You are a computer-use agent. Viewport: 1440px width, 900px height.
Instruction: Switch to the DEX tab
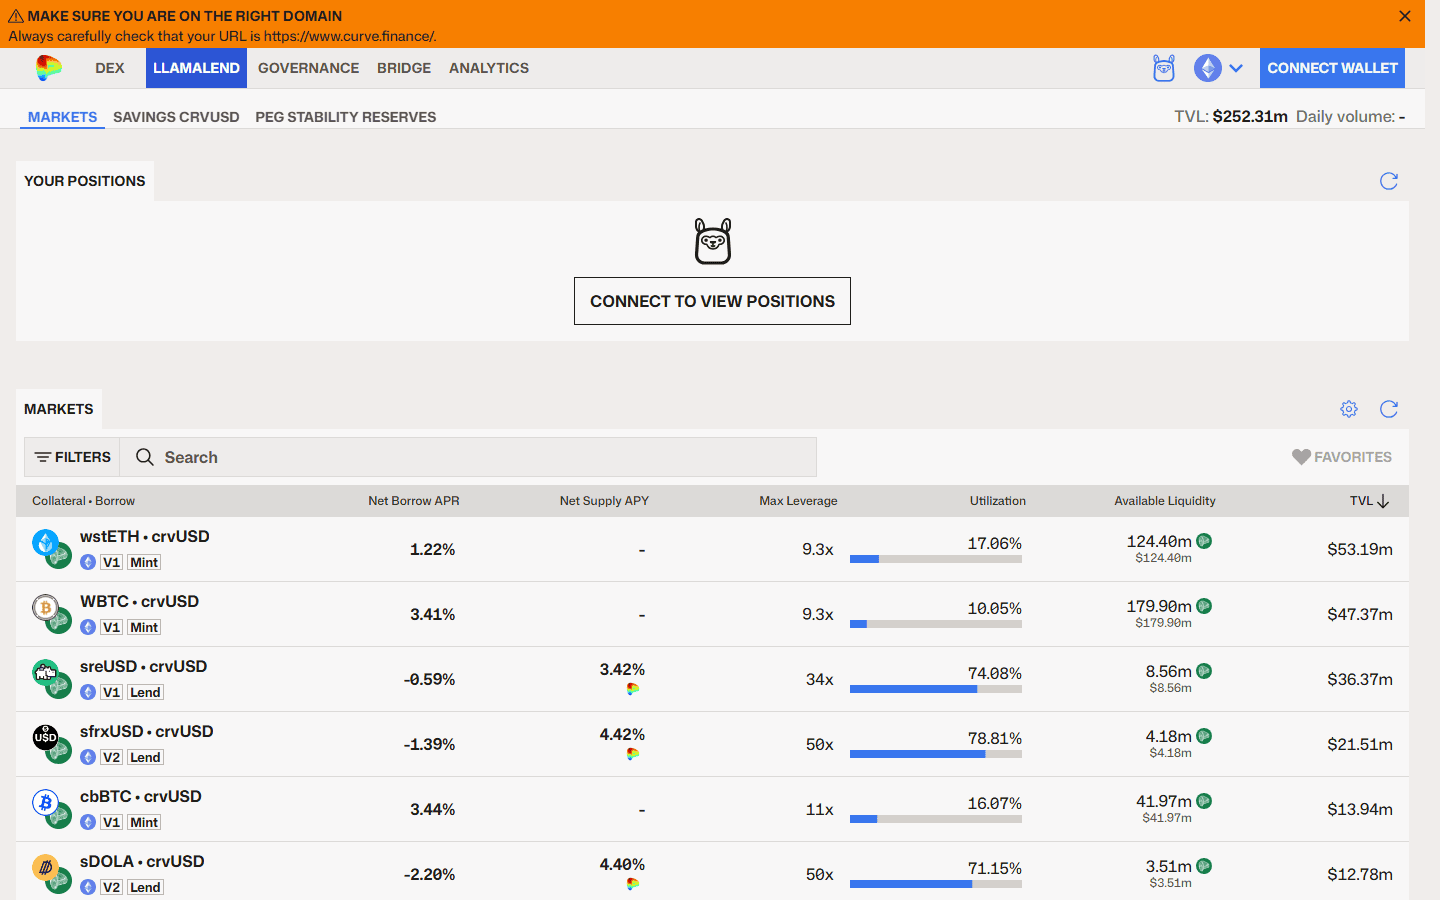tap(110, 68)
